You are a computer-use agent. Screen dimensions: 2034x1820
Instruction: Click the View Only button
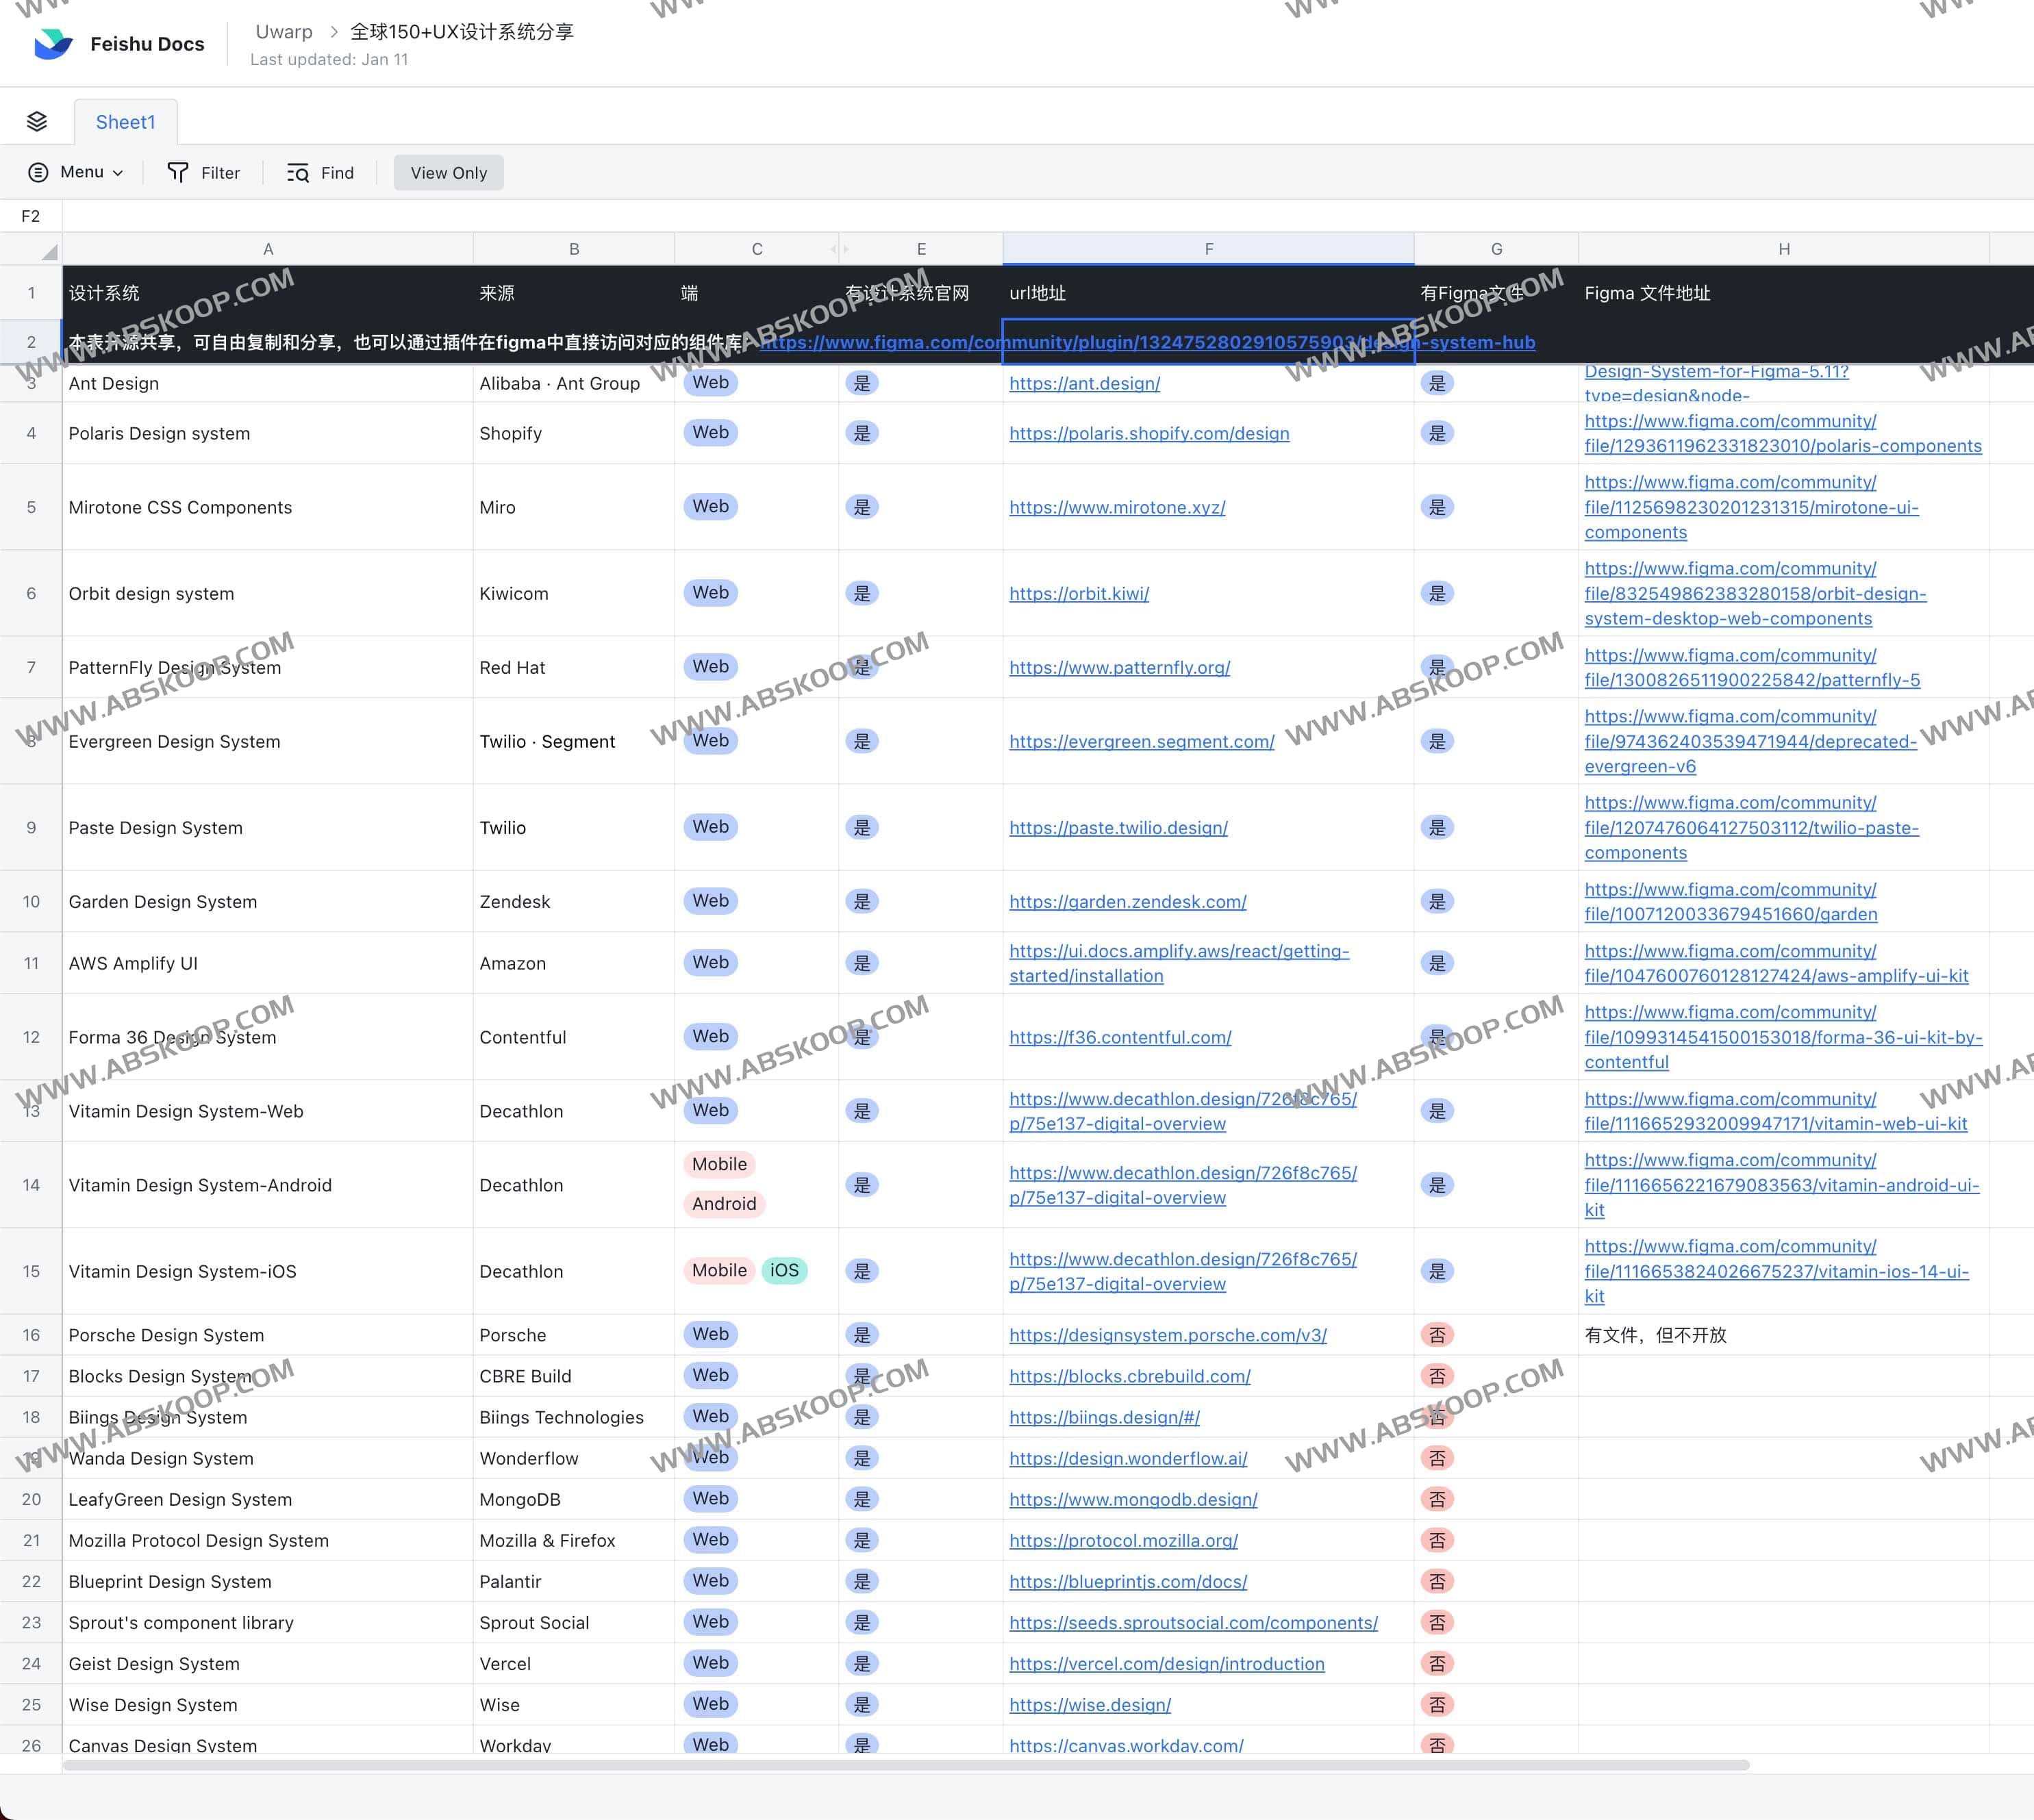pos(448,172)
